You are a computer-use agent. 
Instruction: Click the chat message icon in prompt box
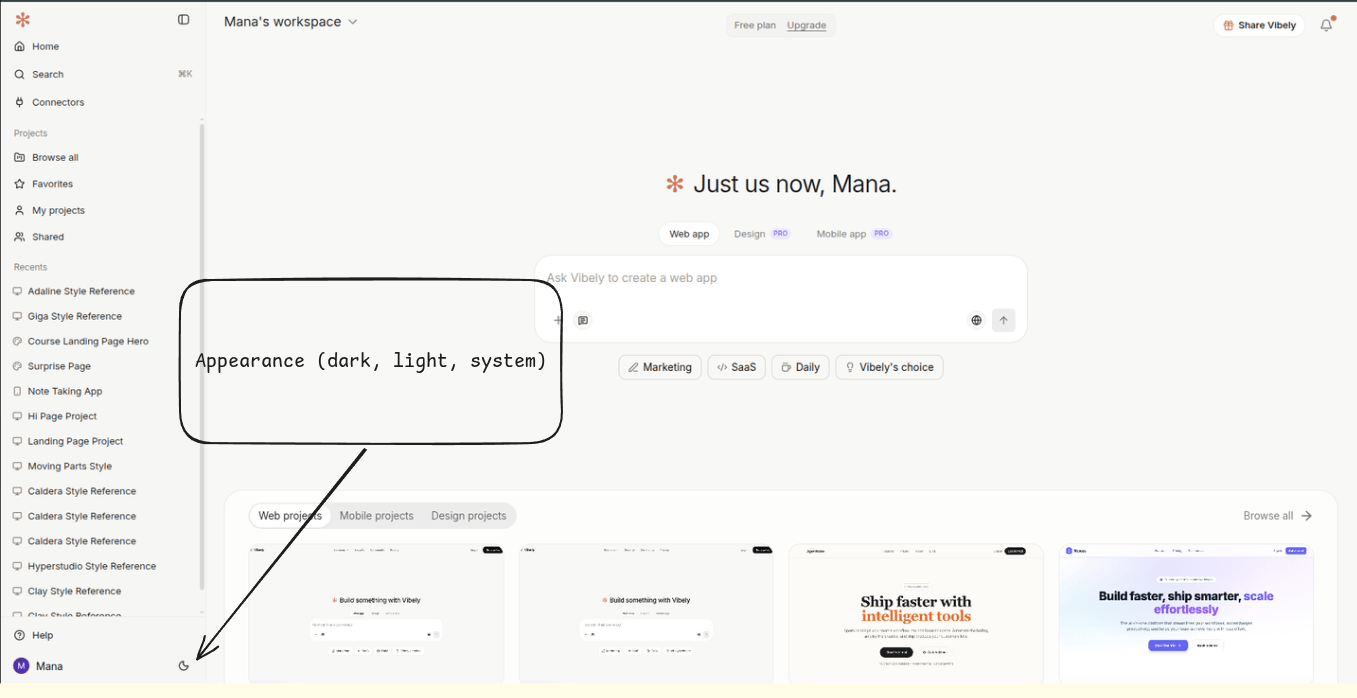coord(583,321)
